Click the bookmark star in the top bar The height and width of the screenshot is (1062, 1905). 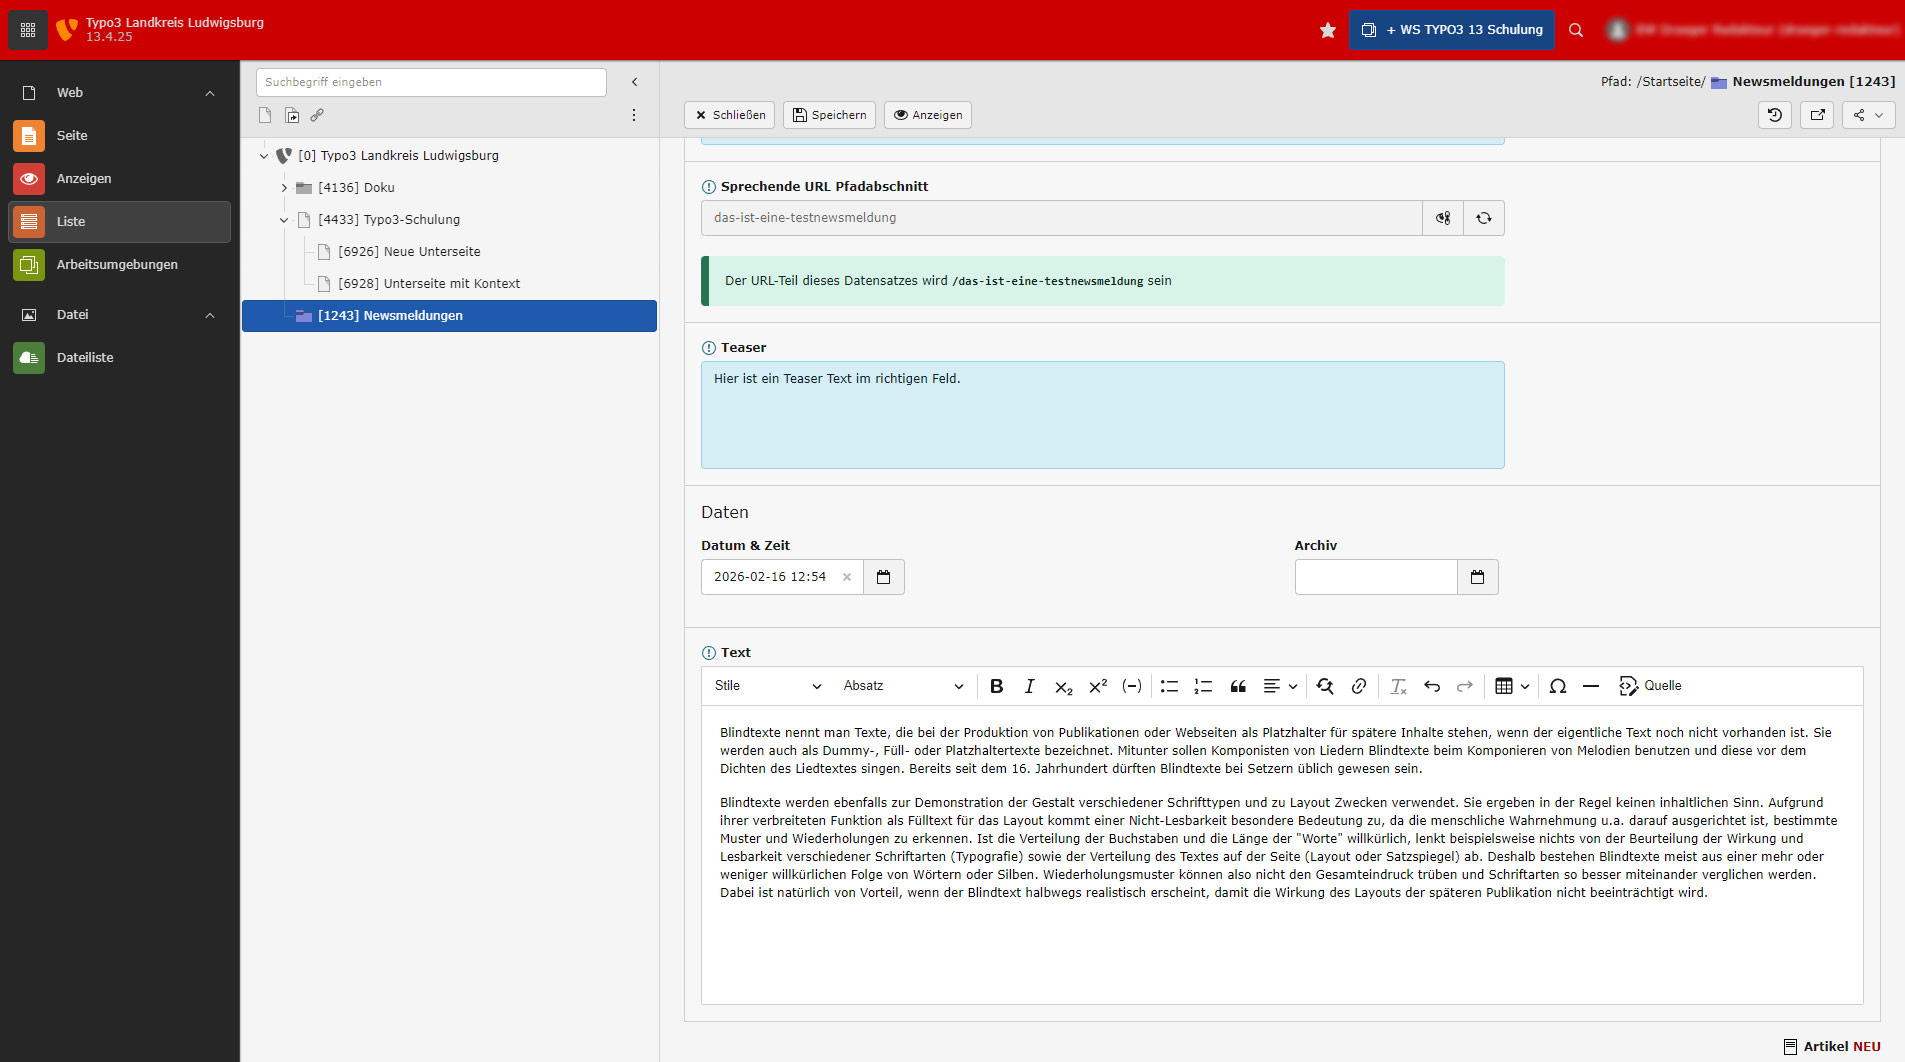tap(1327, 30)
